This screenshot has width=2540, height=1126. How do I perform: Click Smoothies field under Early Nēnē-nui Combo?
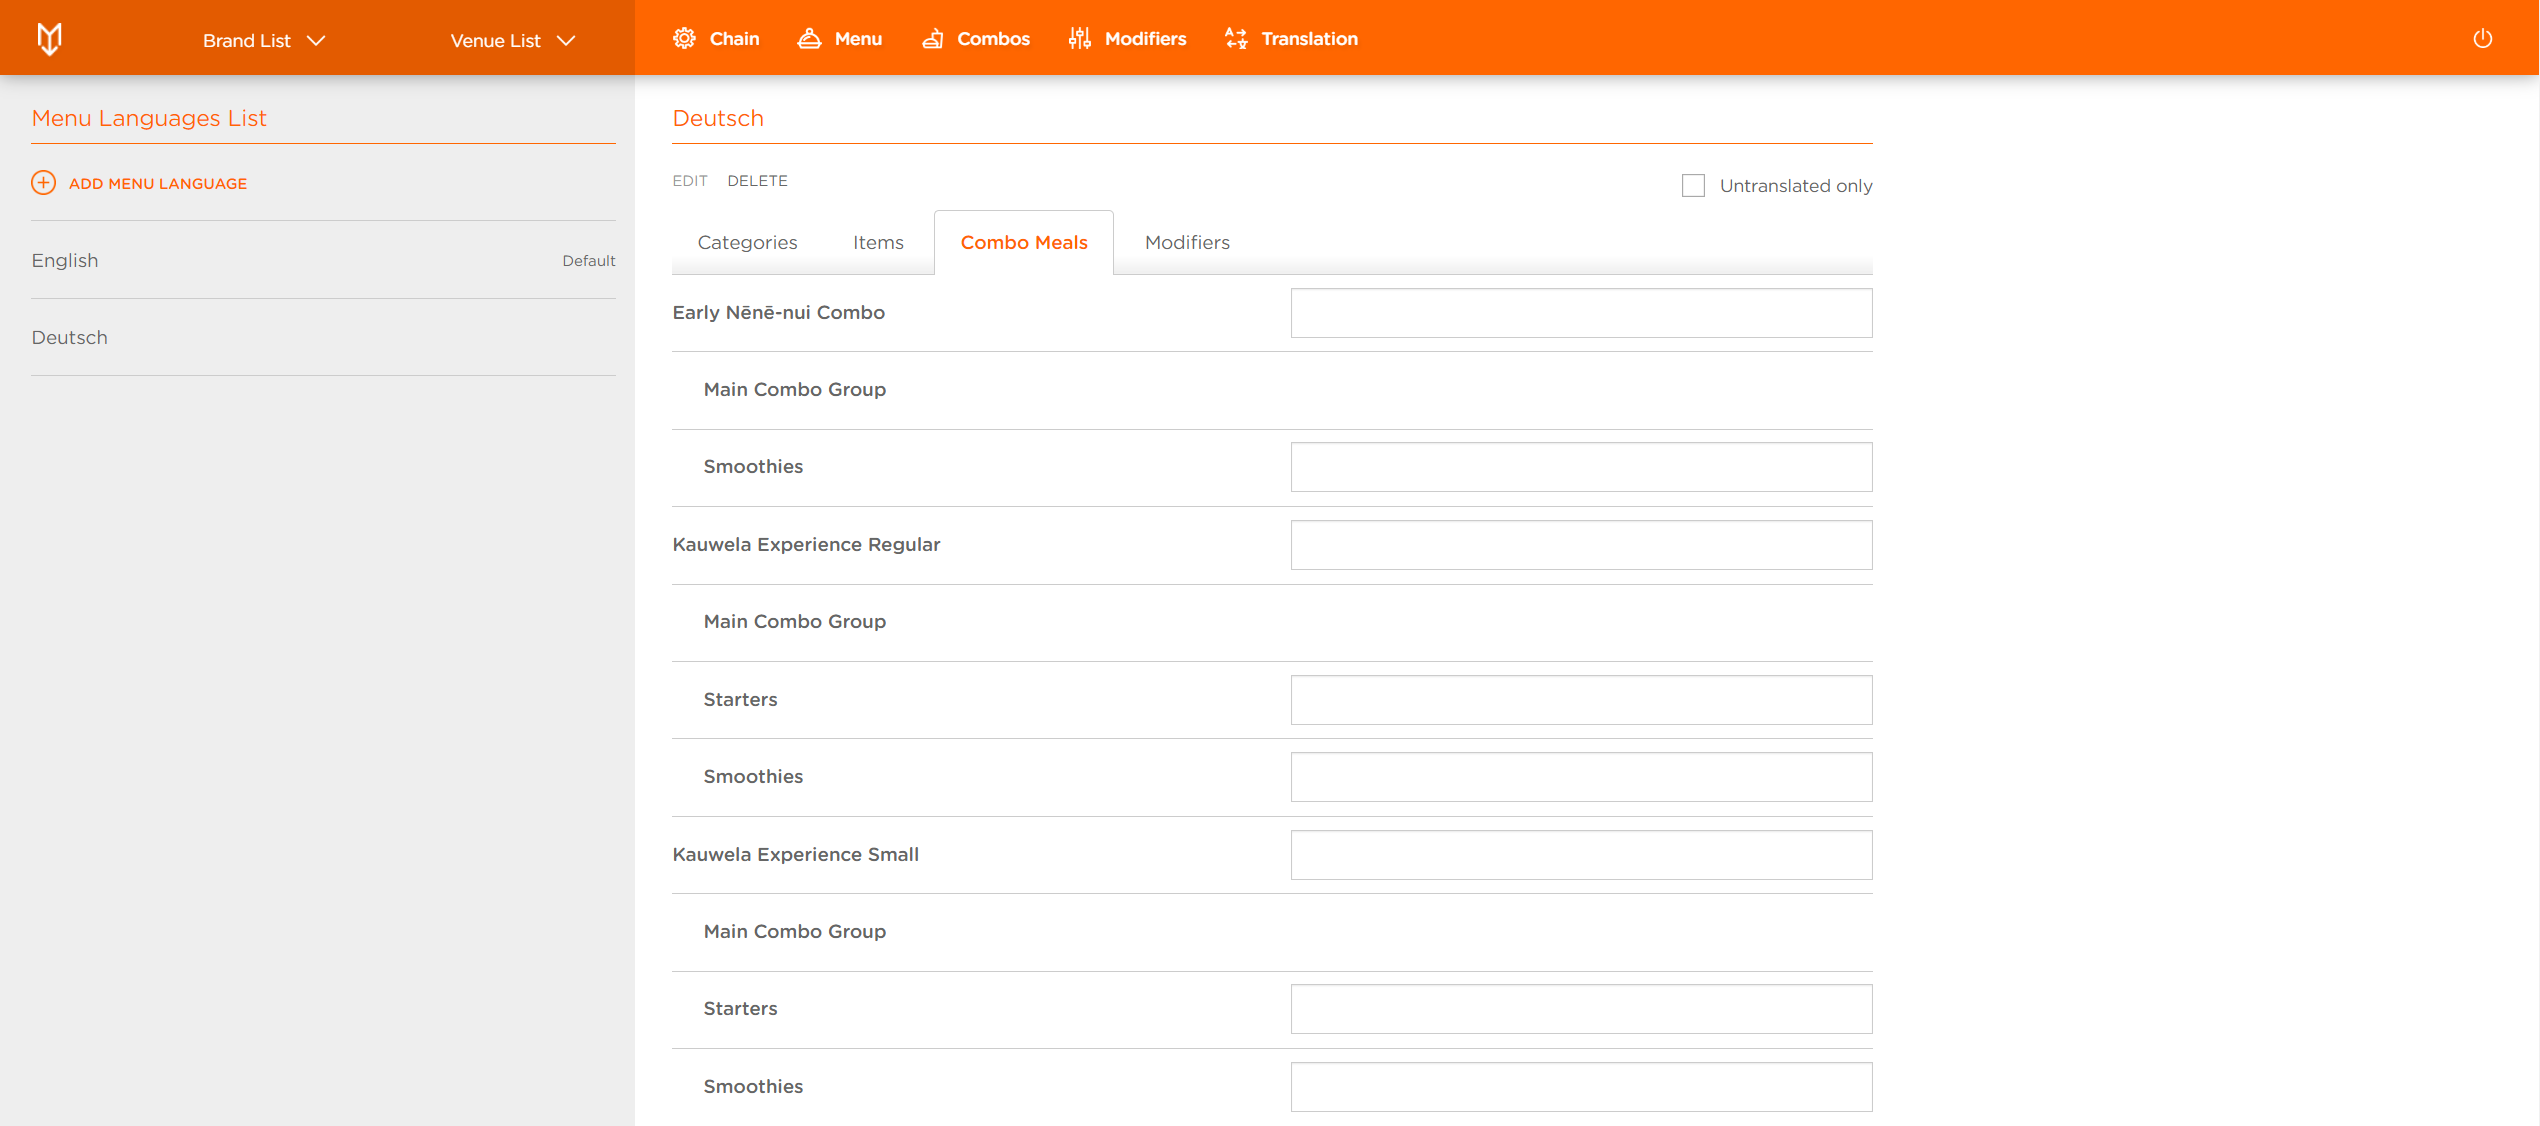pos(1581,467)
